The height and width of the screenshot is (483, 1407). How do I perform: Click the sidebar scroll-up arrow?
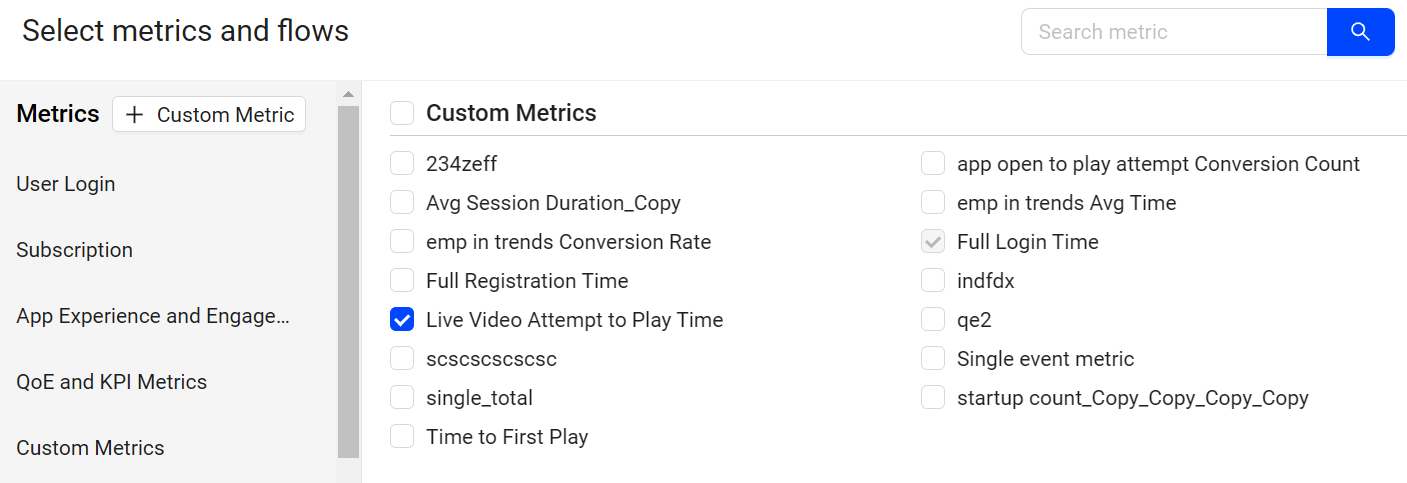pos(348,94)
